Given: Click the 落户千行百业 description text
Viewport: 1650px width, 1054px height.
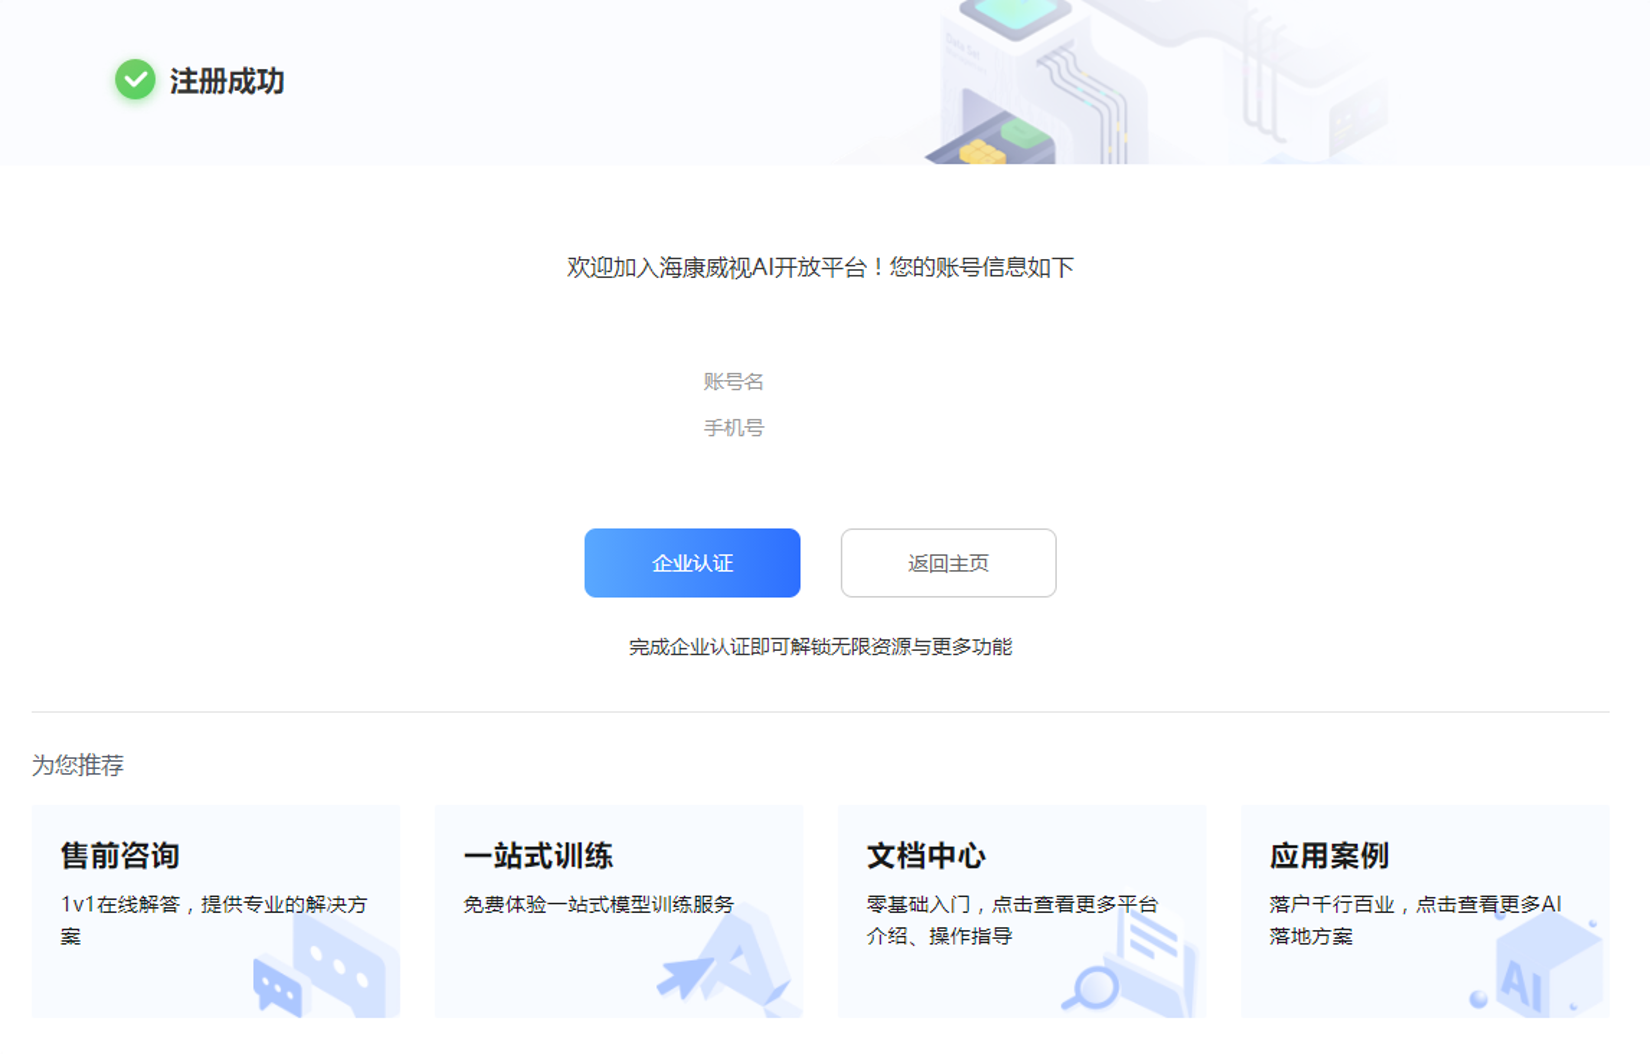Looking at the screenshot, I should pyautogui.click(x=1415, y=920).
